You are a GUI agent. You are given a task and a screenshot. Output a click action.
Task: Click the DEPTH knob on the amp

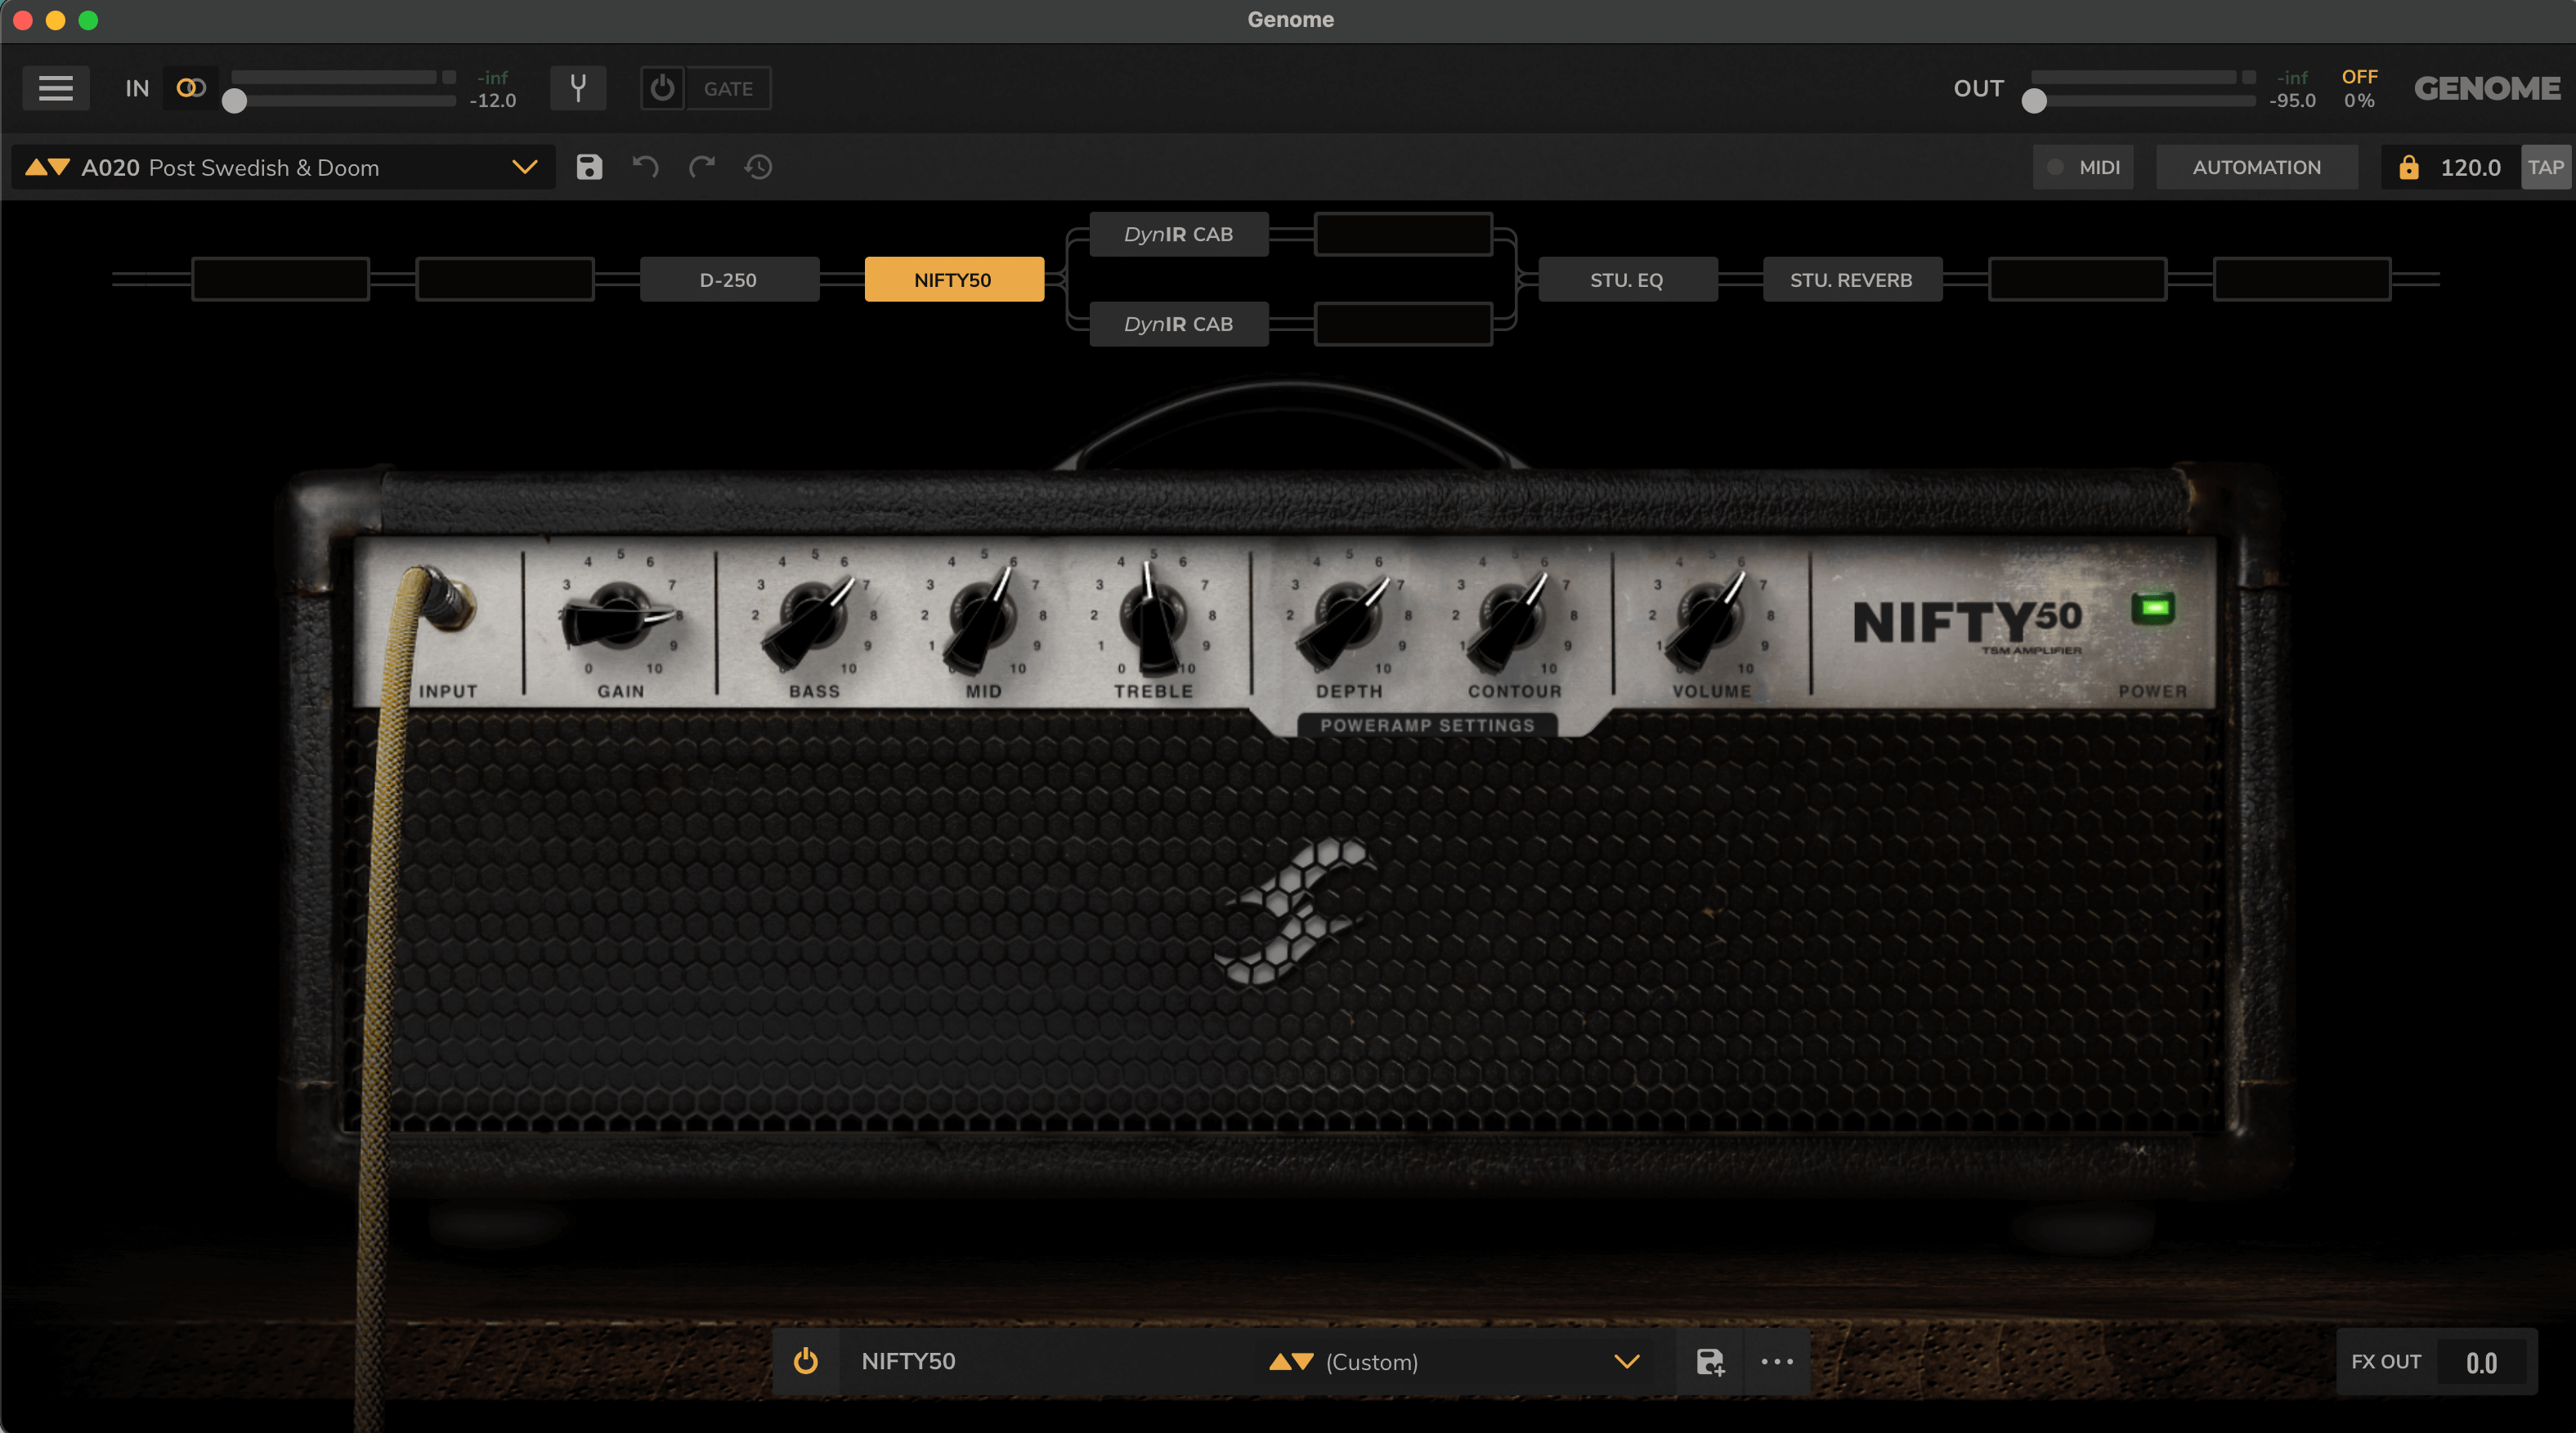point(1347,618)
